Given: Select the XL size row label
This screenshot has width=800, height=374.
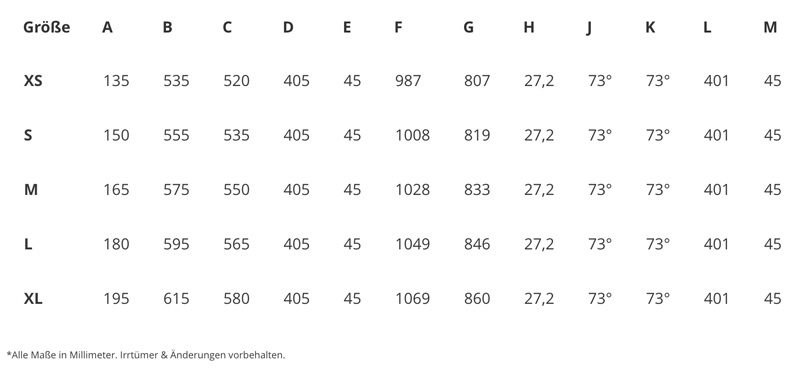Looking at the screenshot, I should pos(33,298).
